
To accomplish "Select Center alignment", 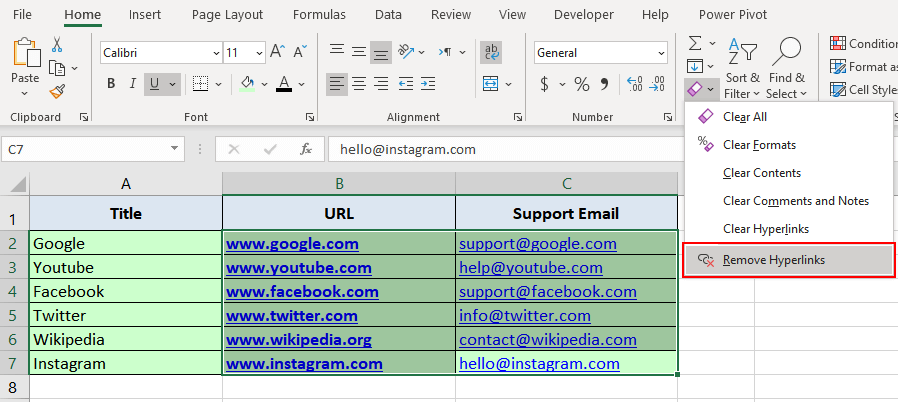I will coord(359,84).
